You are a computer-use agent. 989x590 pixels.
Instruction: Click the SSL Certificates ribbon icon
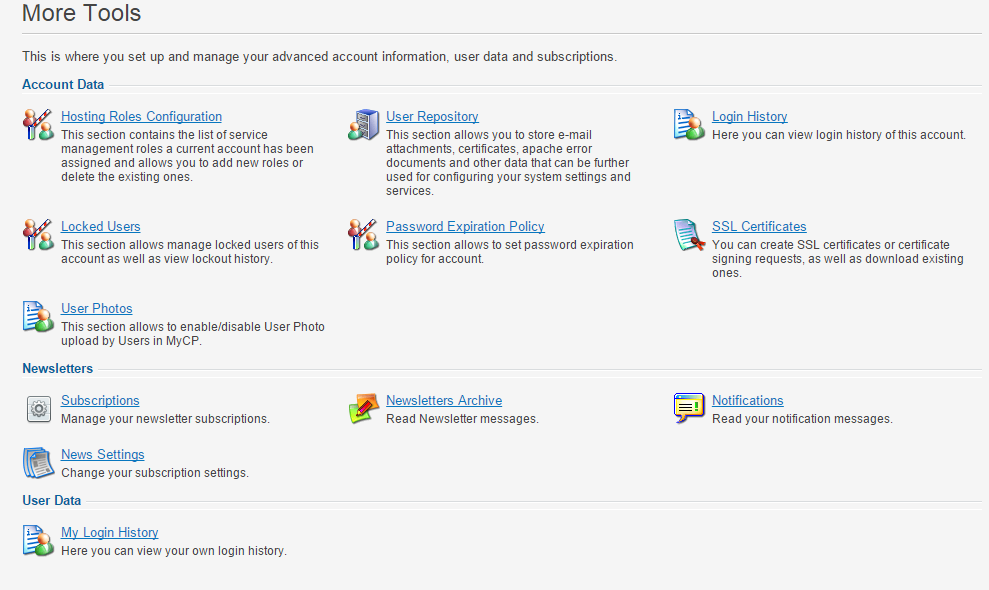689,235
